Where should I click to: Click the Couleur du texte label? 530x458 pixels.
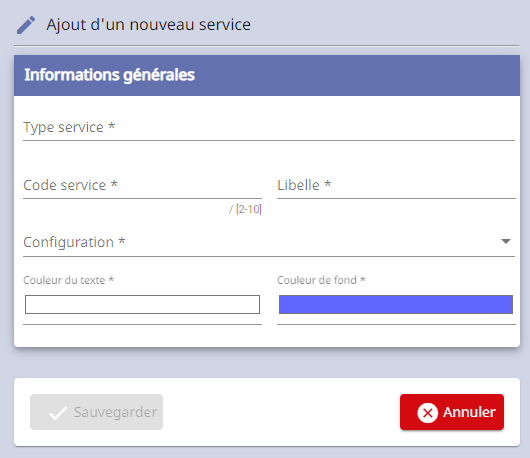click(x=68, y=280)
